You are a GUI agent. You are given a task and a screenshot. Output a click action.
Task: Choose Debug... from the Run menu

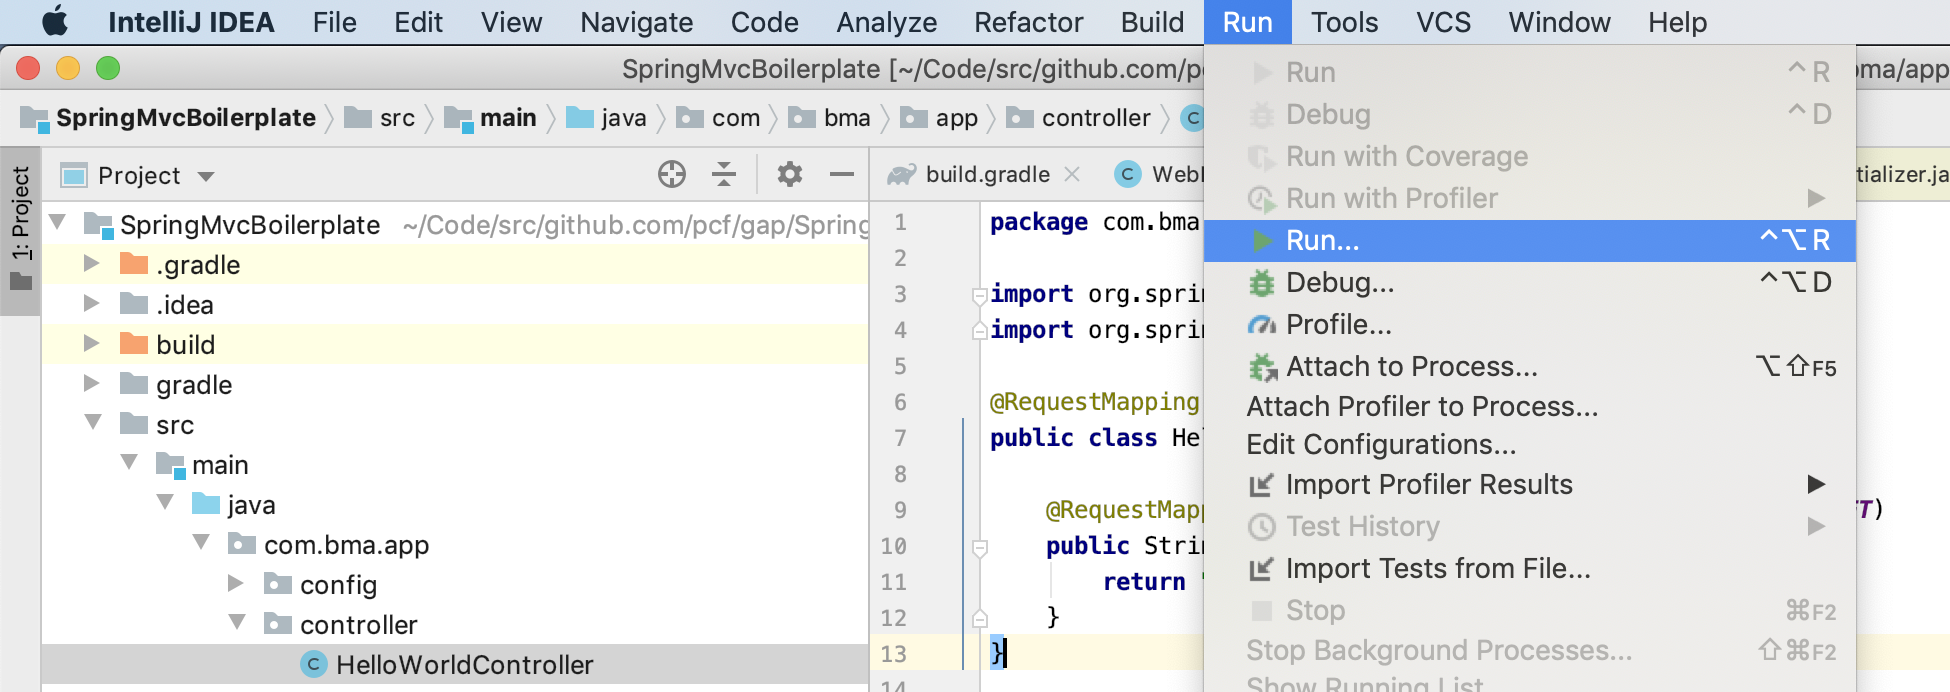coord(1530,283)
